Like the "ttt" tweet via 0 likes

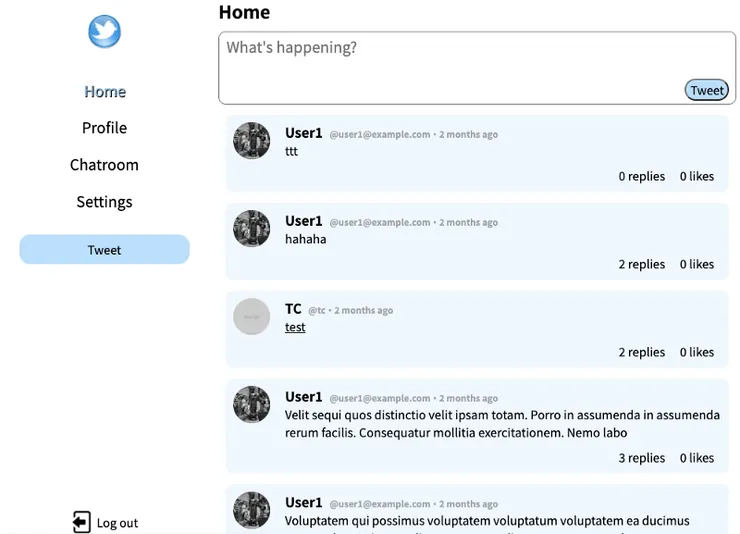pyautogui.click(x=697, y=176)
